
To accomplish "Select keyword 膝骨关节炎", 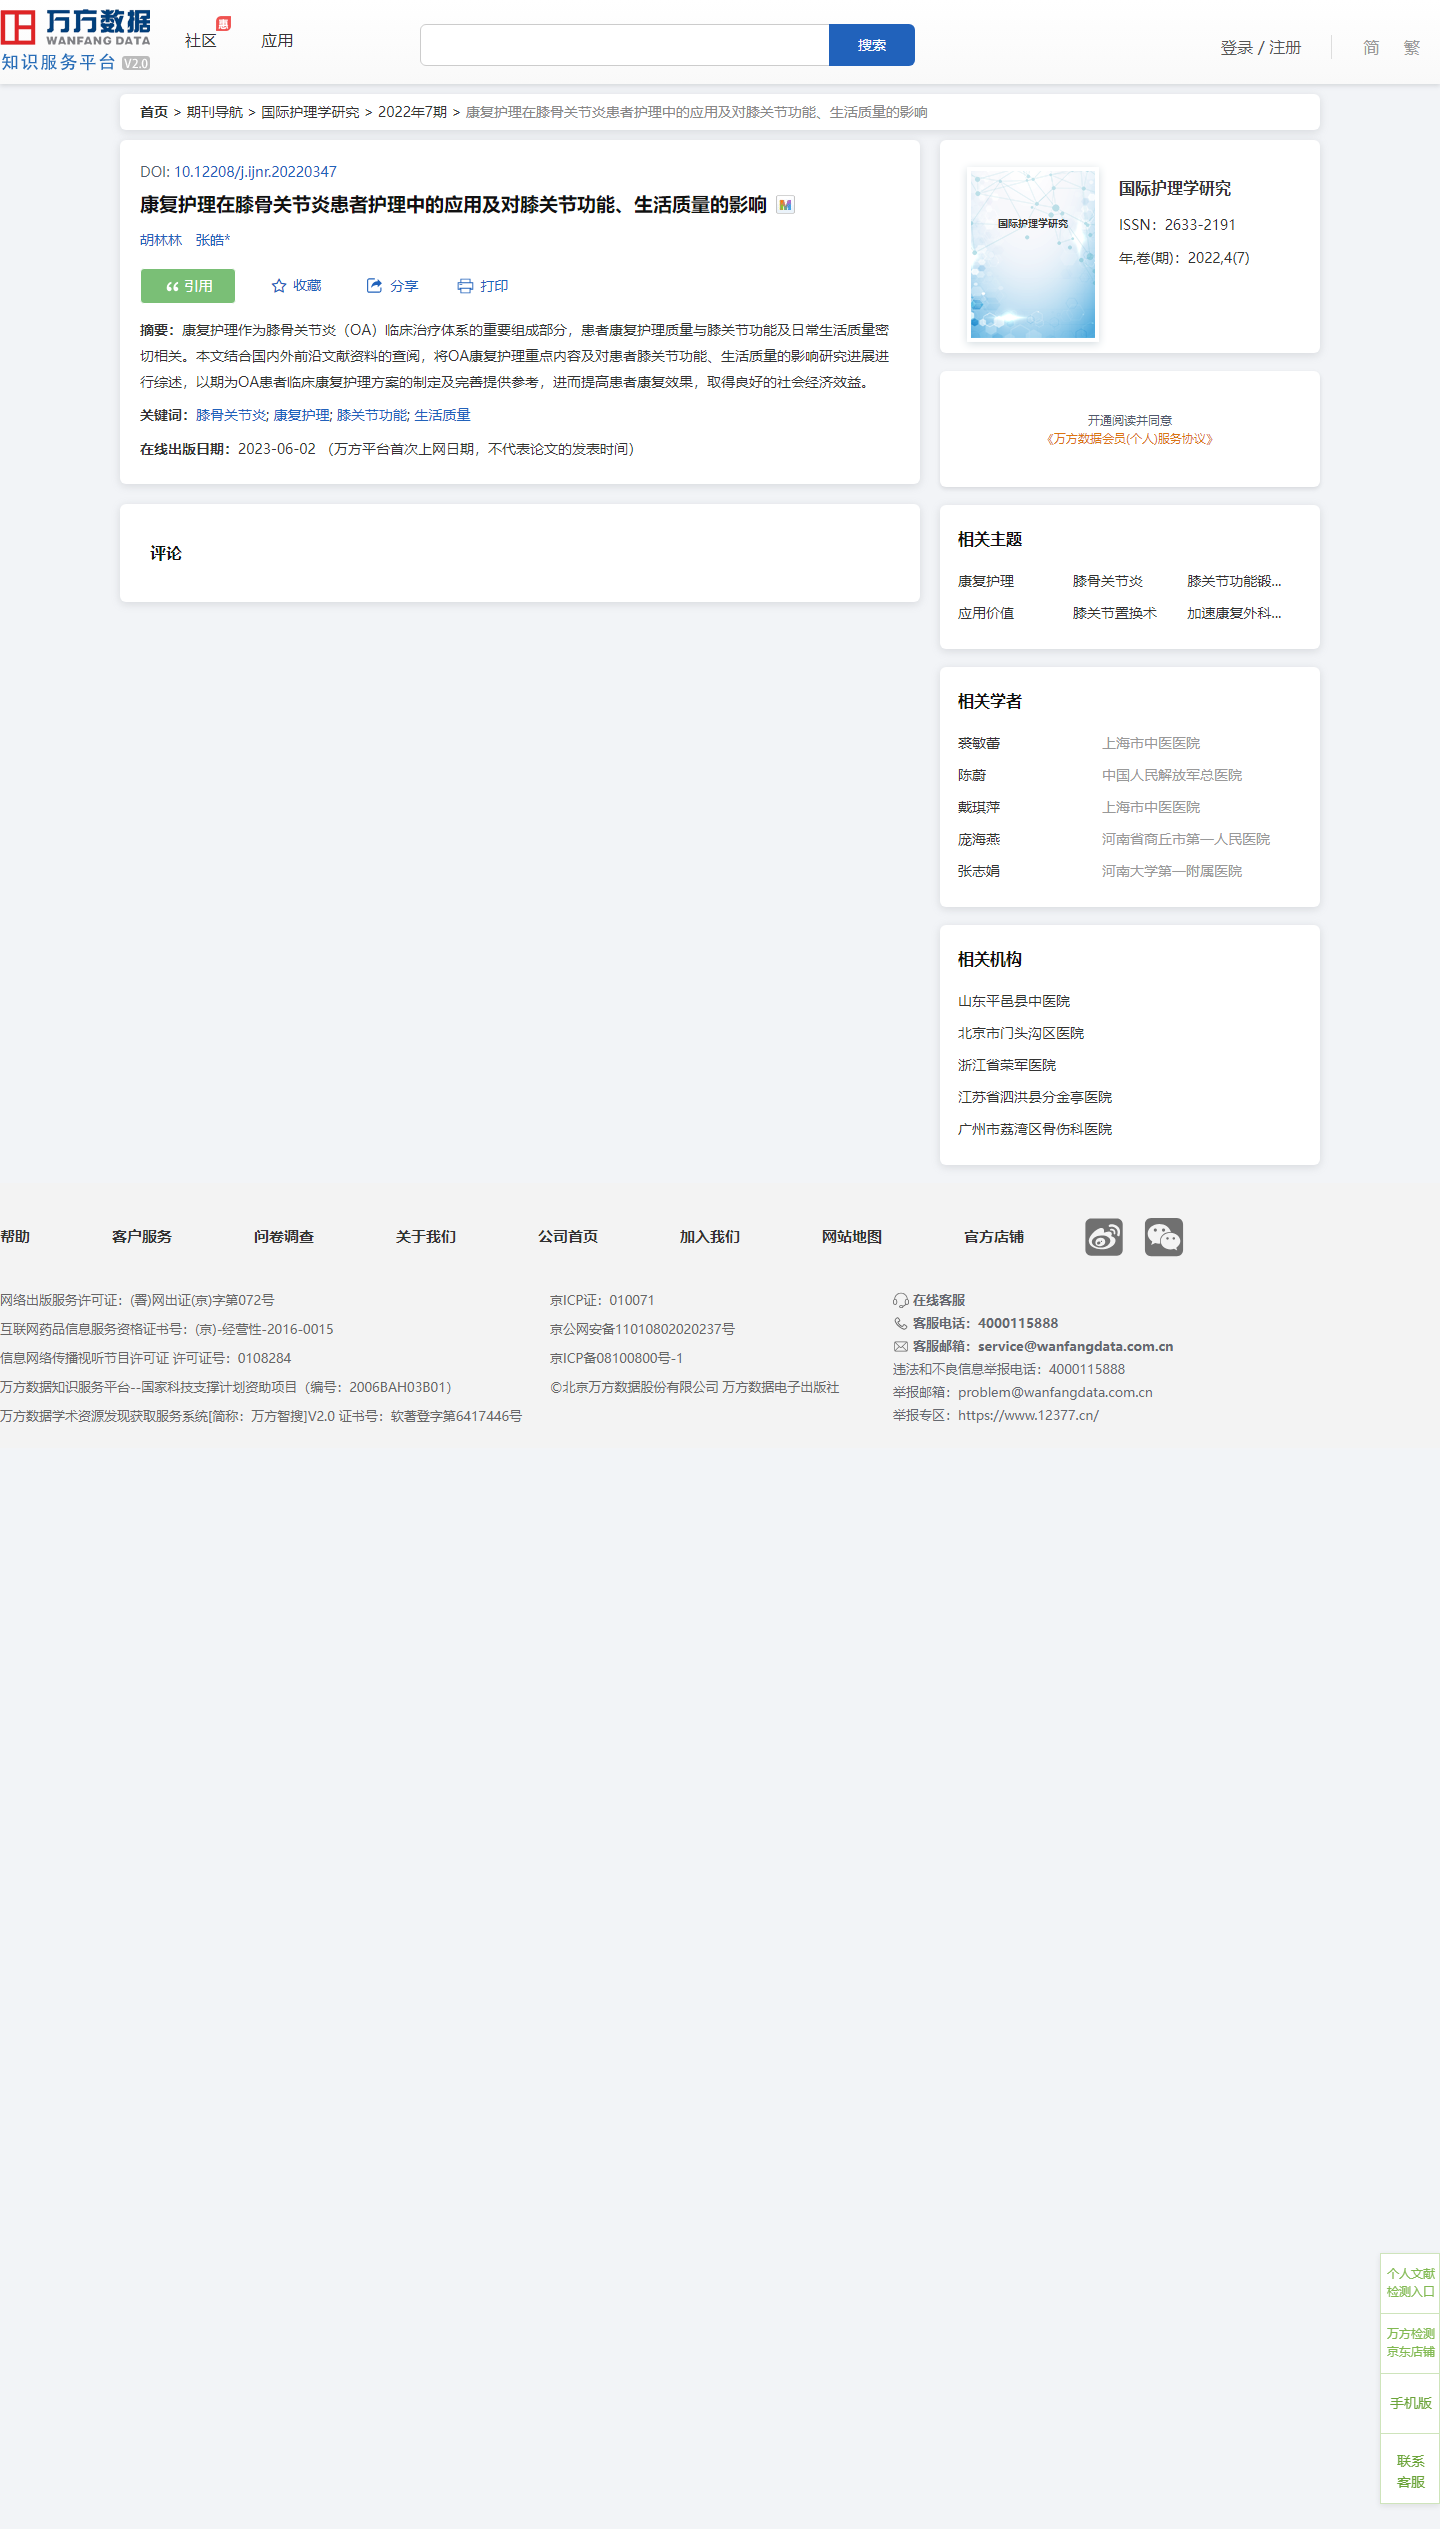I will pos(231,415).
